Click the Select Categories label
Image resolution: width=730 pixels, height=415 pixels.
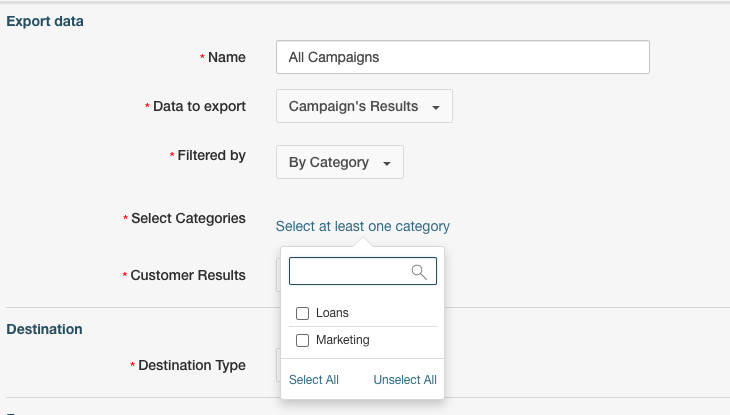(x=188, y=218)
